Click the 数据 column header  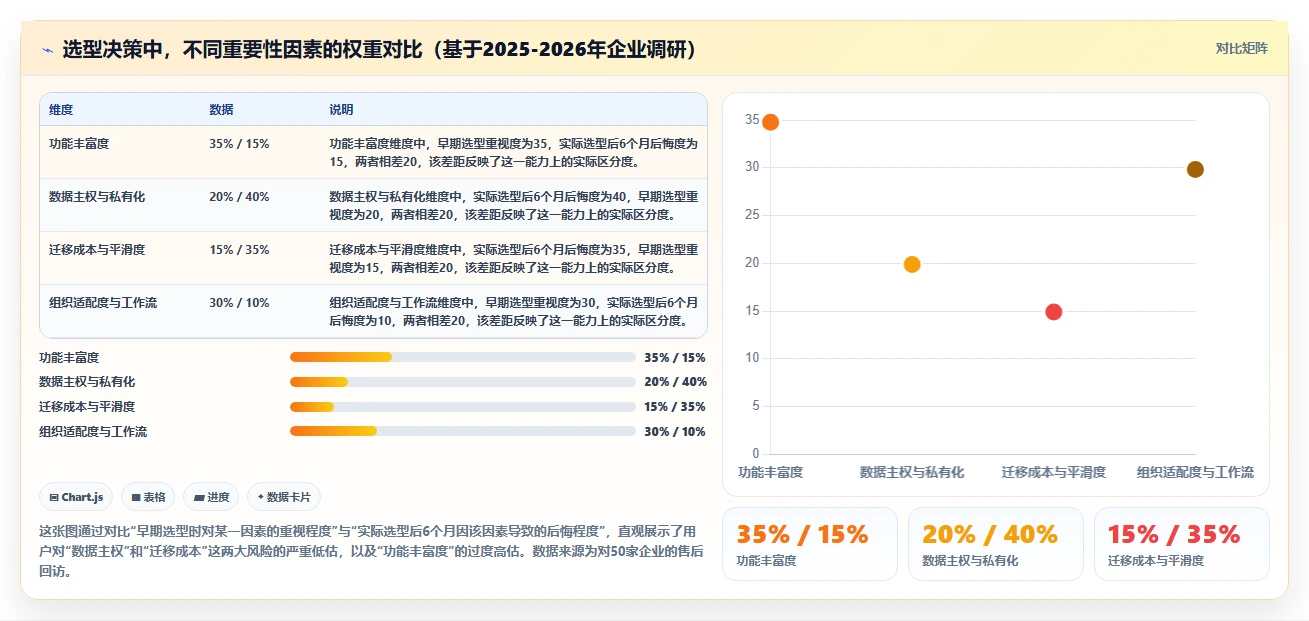point(221,110)
